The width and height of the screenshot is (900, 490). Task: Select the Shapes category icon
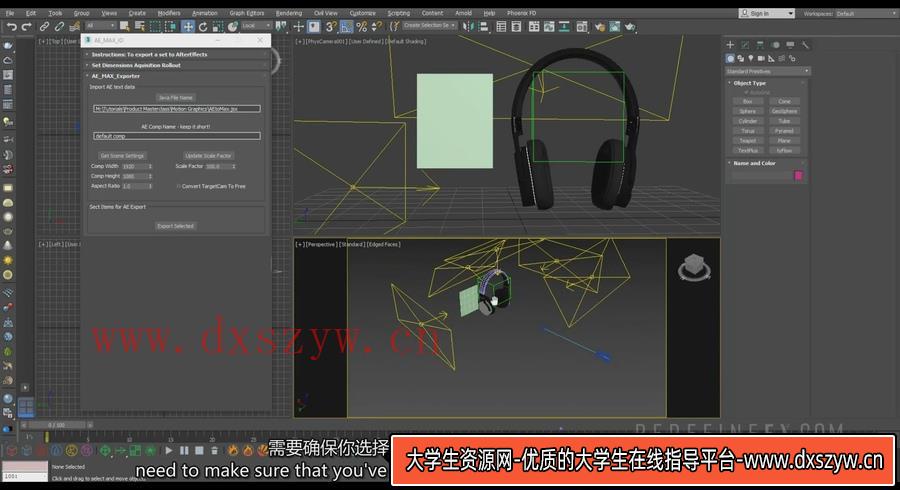pyautogui.click(x=740, y=59)
